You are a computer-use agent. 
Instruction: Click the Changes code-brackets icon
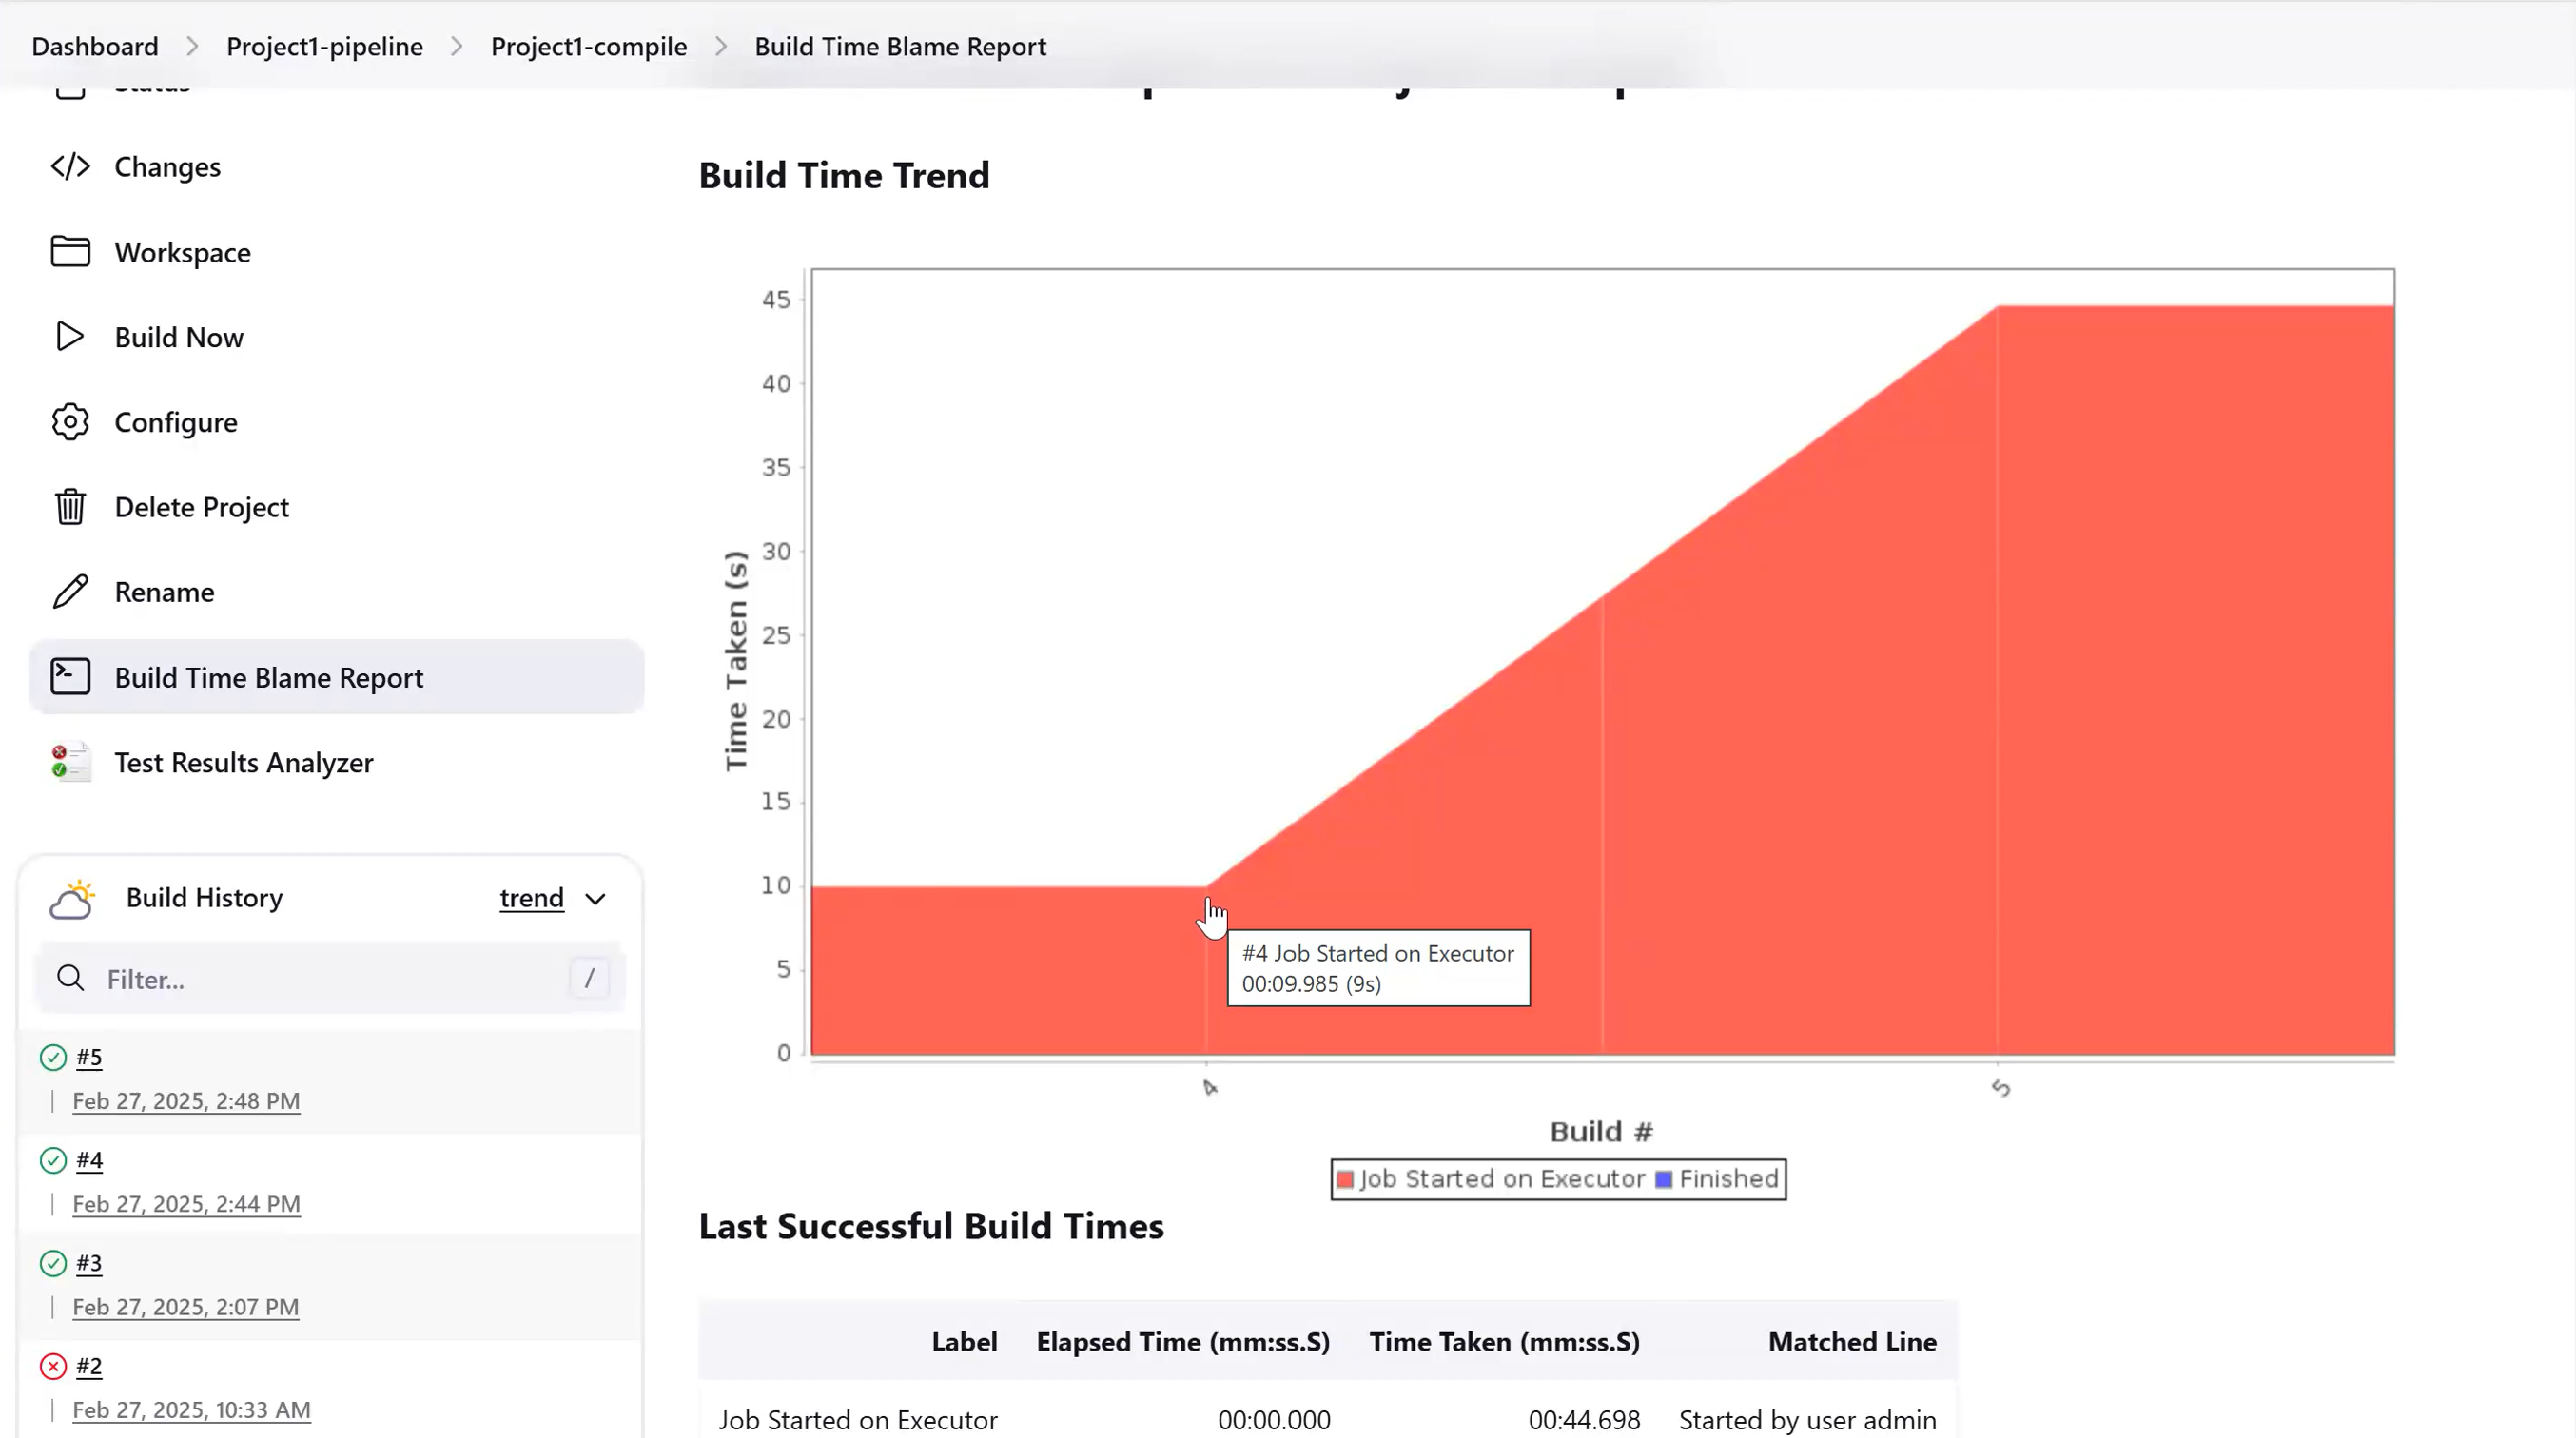pos(70,166)
